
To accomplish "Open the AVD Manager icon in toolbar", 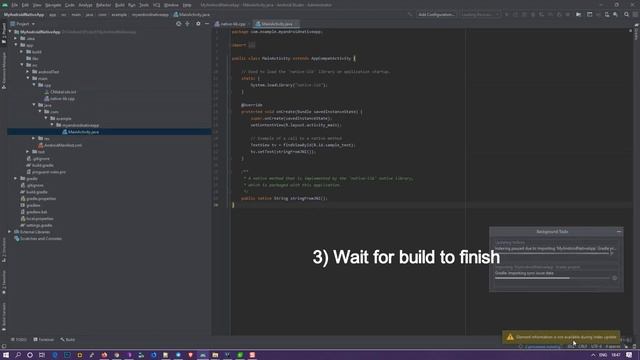I will (x=607, y=15).
